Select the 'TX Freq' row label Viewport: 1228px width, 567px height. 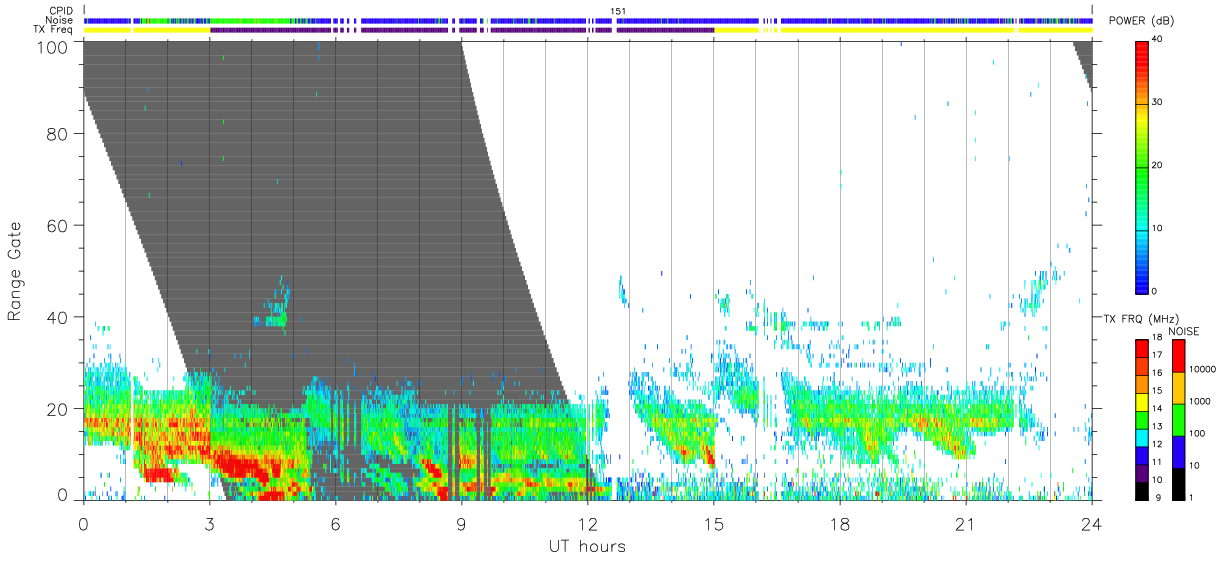pos(55,30)
